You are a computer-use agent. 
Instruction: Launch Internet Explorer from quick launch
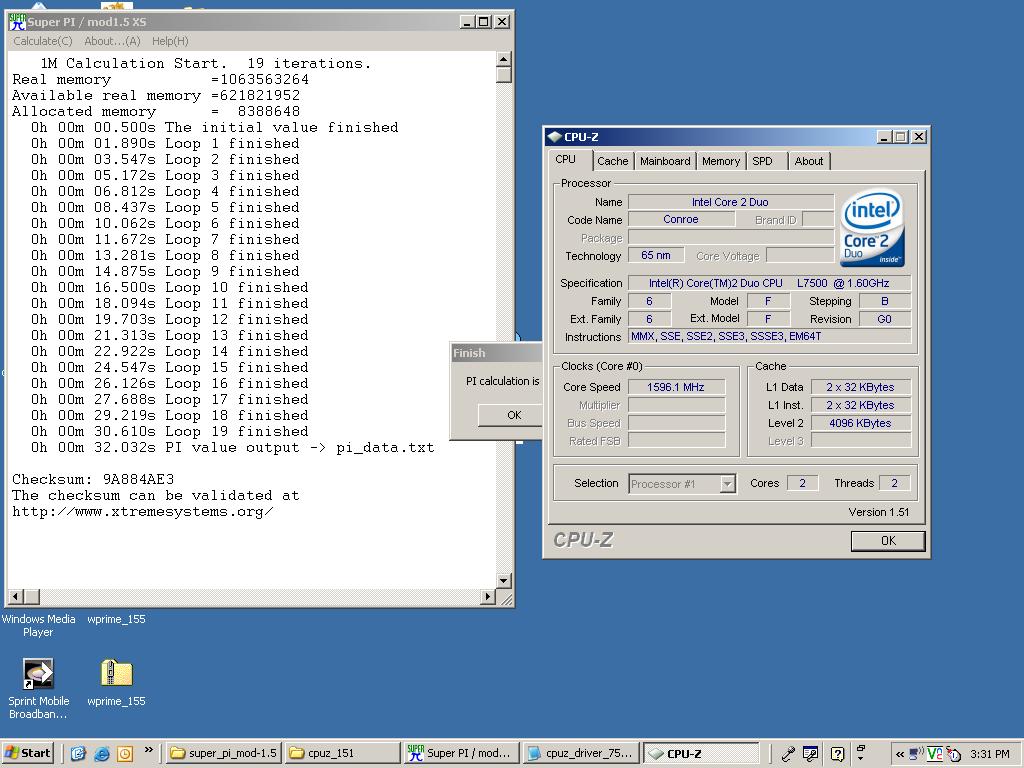coord(102,754)
